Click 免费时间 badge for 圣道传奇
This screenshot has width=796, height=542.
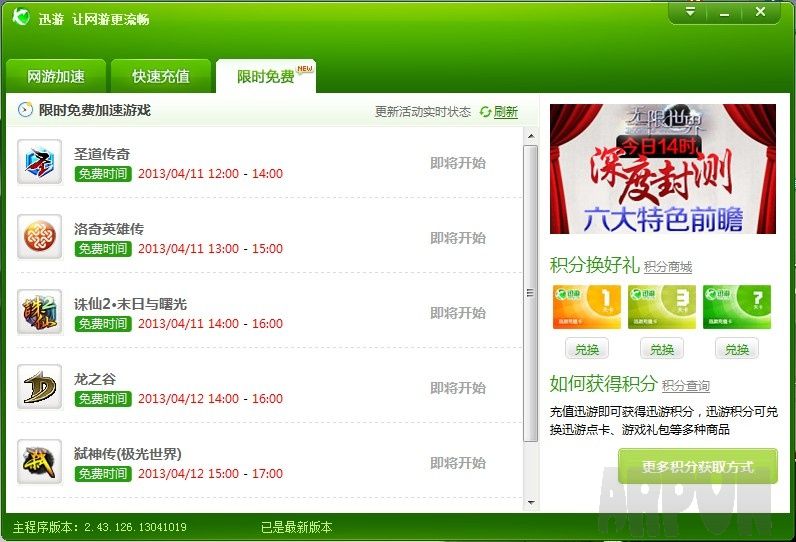[103, 174]
